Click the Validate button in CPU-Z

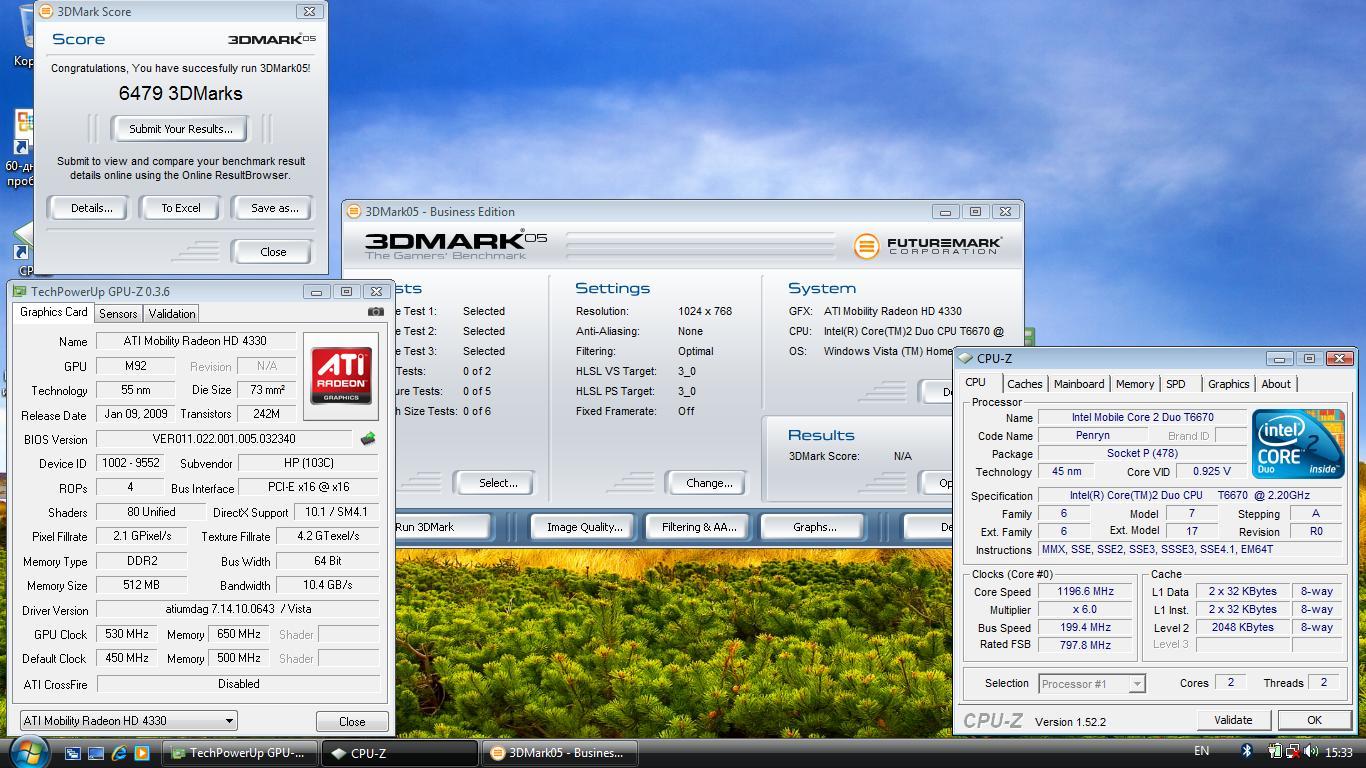tap(1233, 720)
